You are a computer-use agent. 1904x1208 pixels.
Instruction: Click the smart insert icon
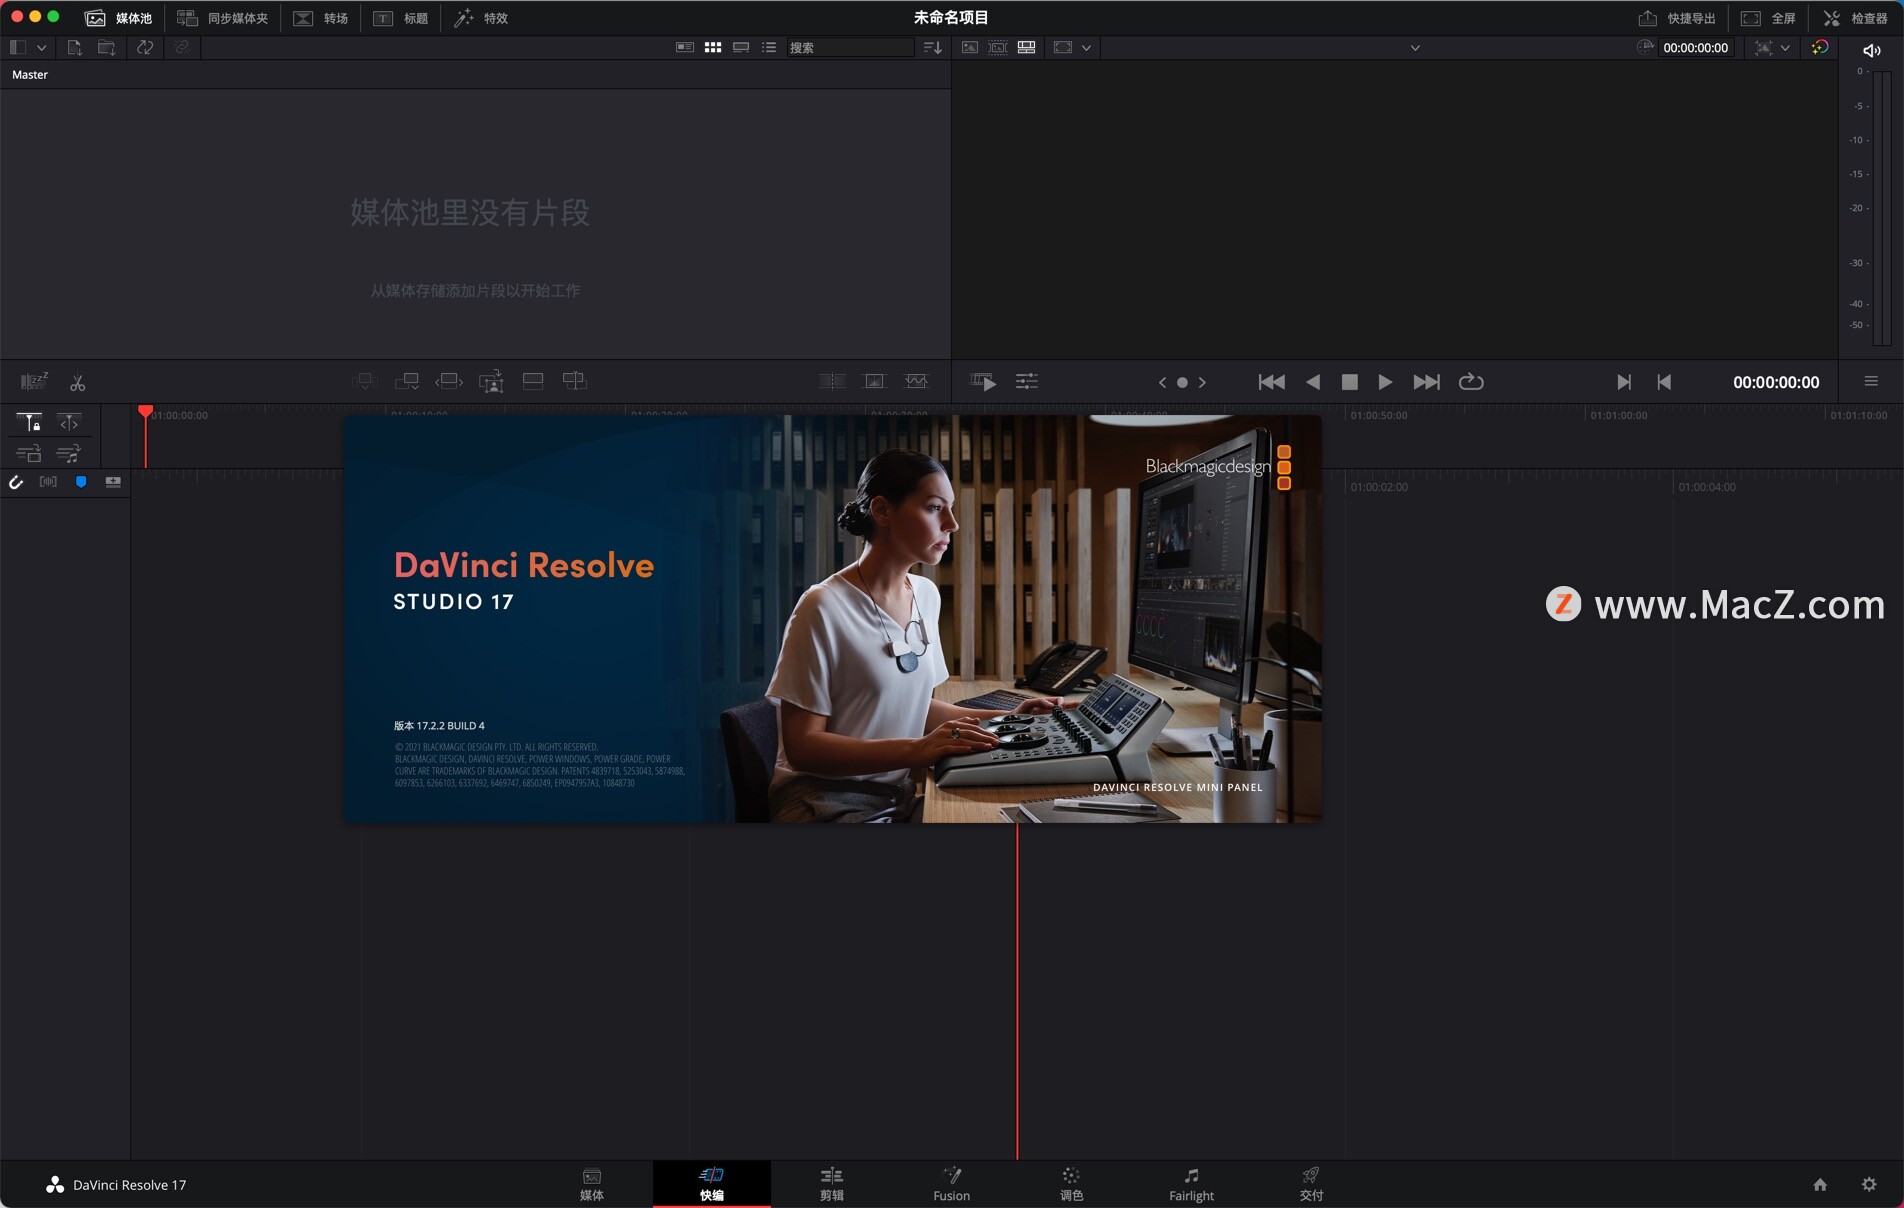click(x=365, y=381)
